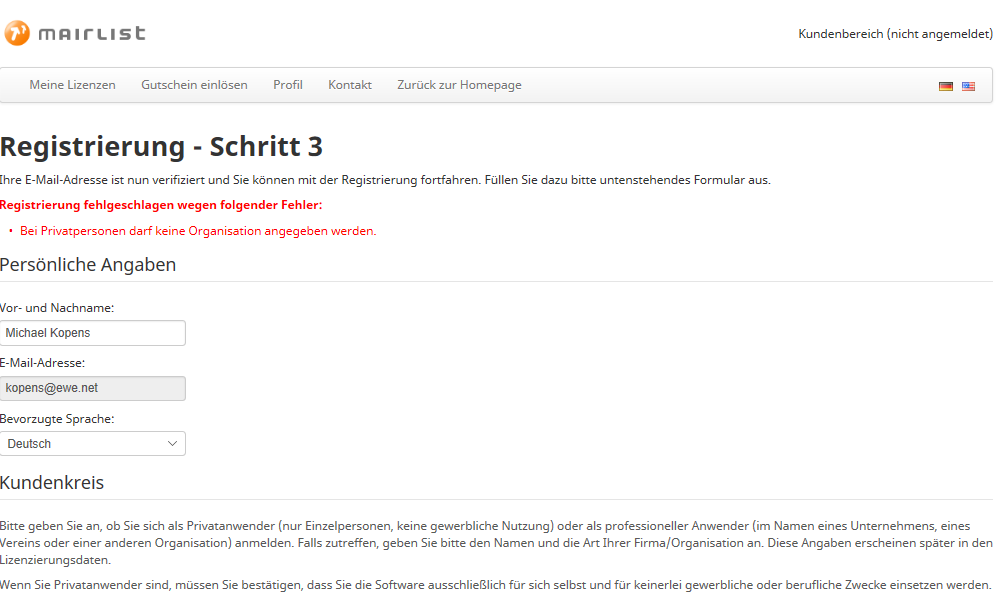The width and height of the screenshot is (1006, 595).
Task: Click the mAirList logo
Action: (x=74, y=32)
